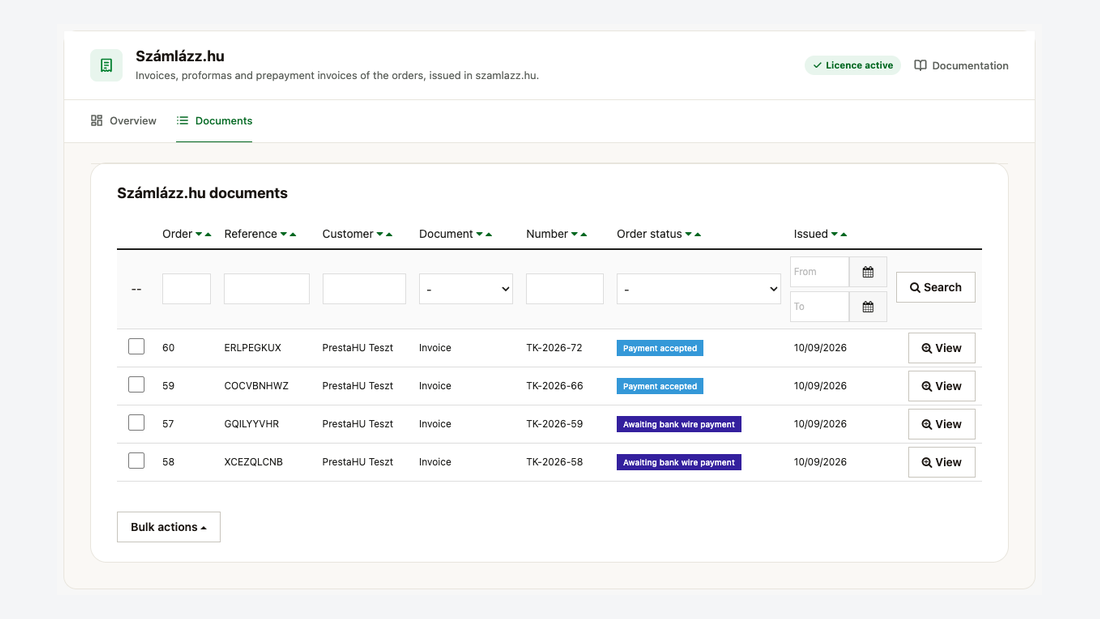Click Payment accepted badge for order 60
This screenshot has width=1100, height=619.
660,348
